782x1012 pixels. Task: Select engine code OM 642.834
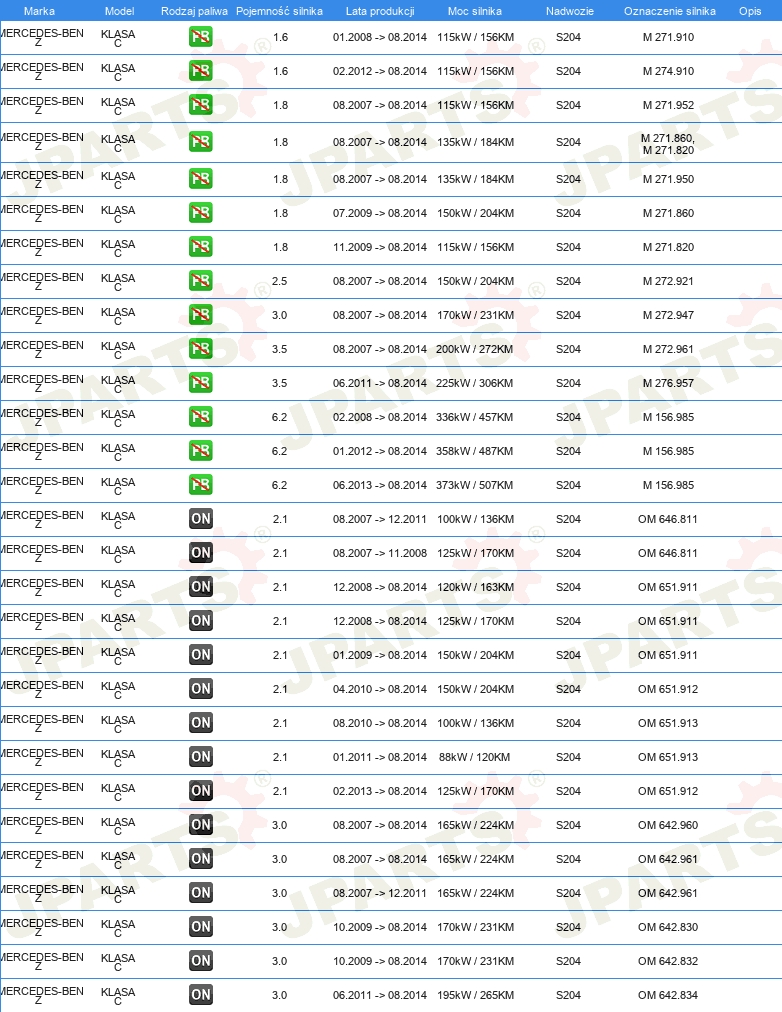pyautogui.click(x=668, y=995)
